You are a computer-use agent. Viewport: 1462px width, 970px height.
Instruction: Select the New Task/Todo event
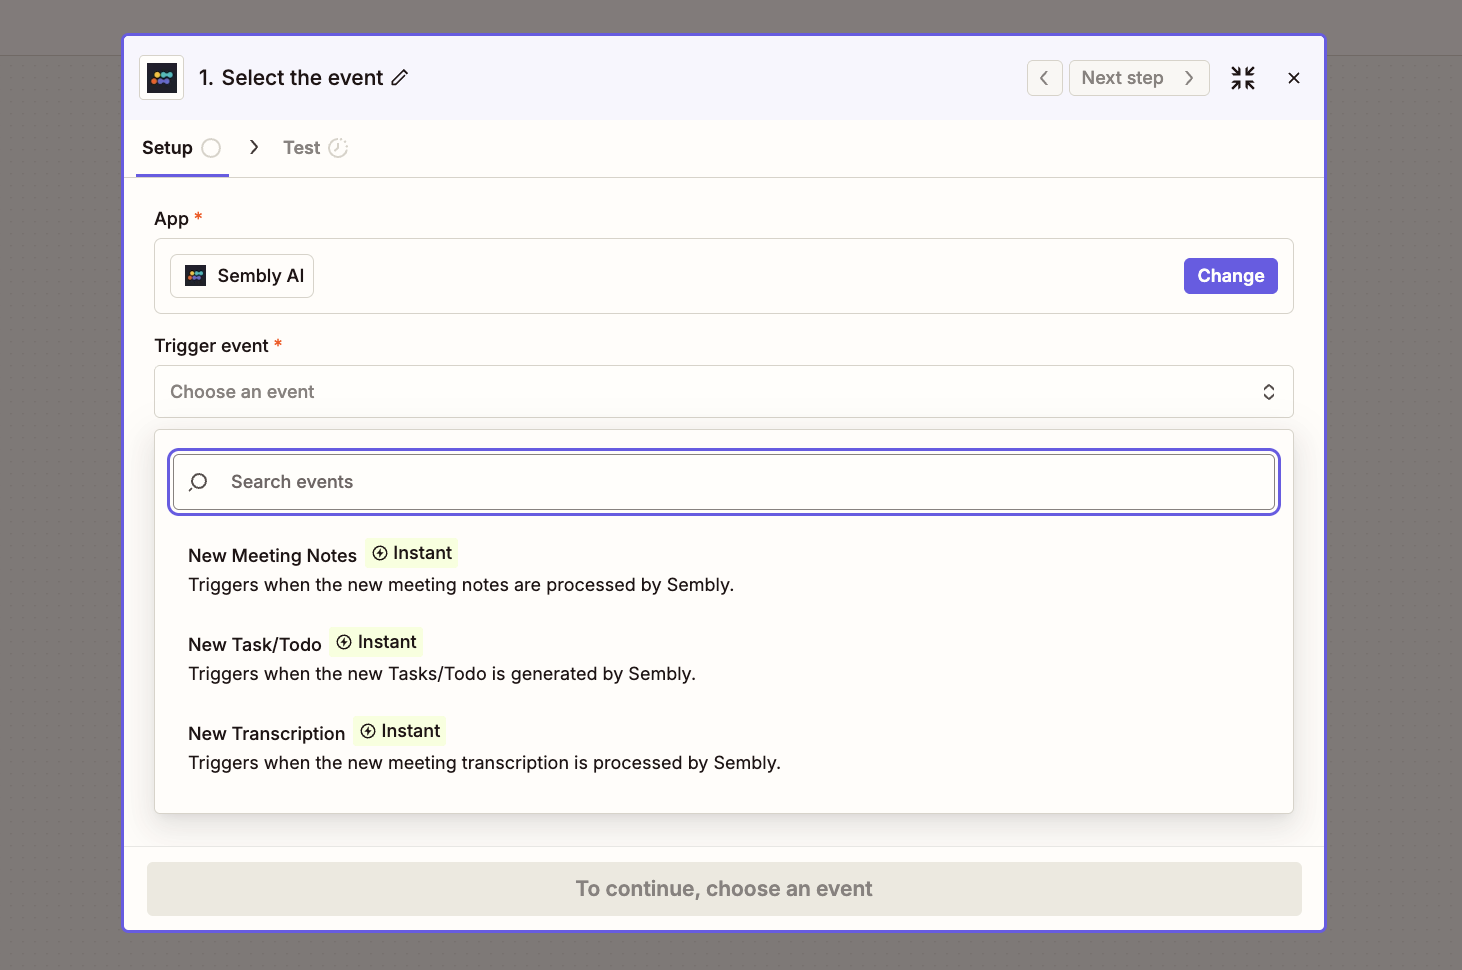(724, 658)
